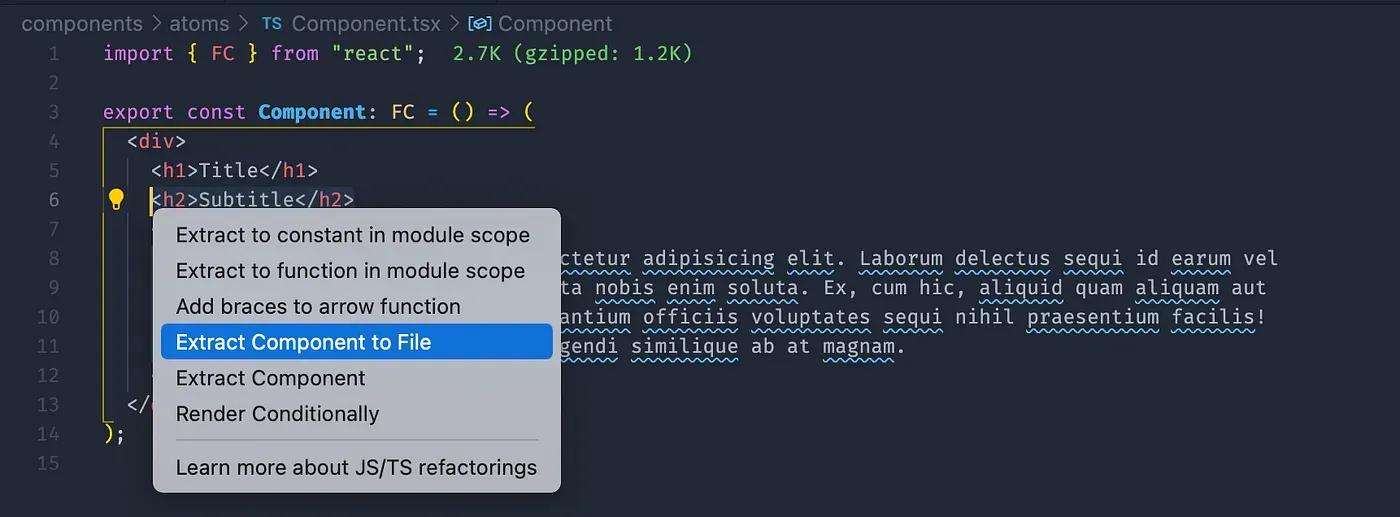Select Extract to constant in module scope

click(x=353, y=235)
